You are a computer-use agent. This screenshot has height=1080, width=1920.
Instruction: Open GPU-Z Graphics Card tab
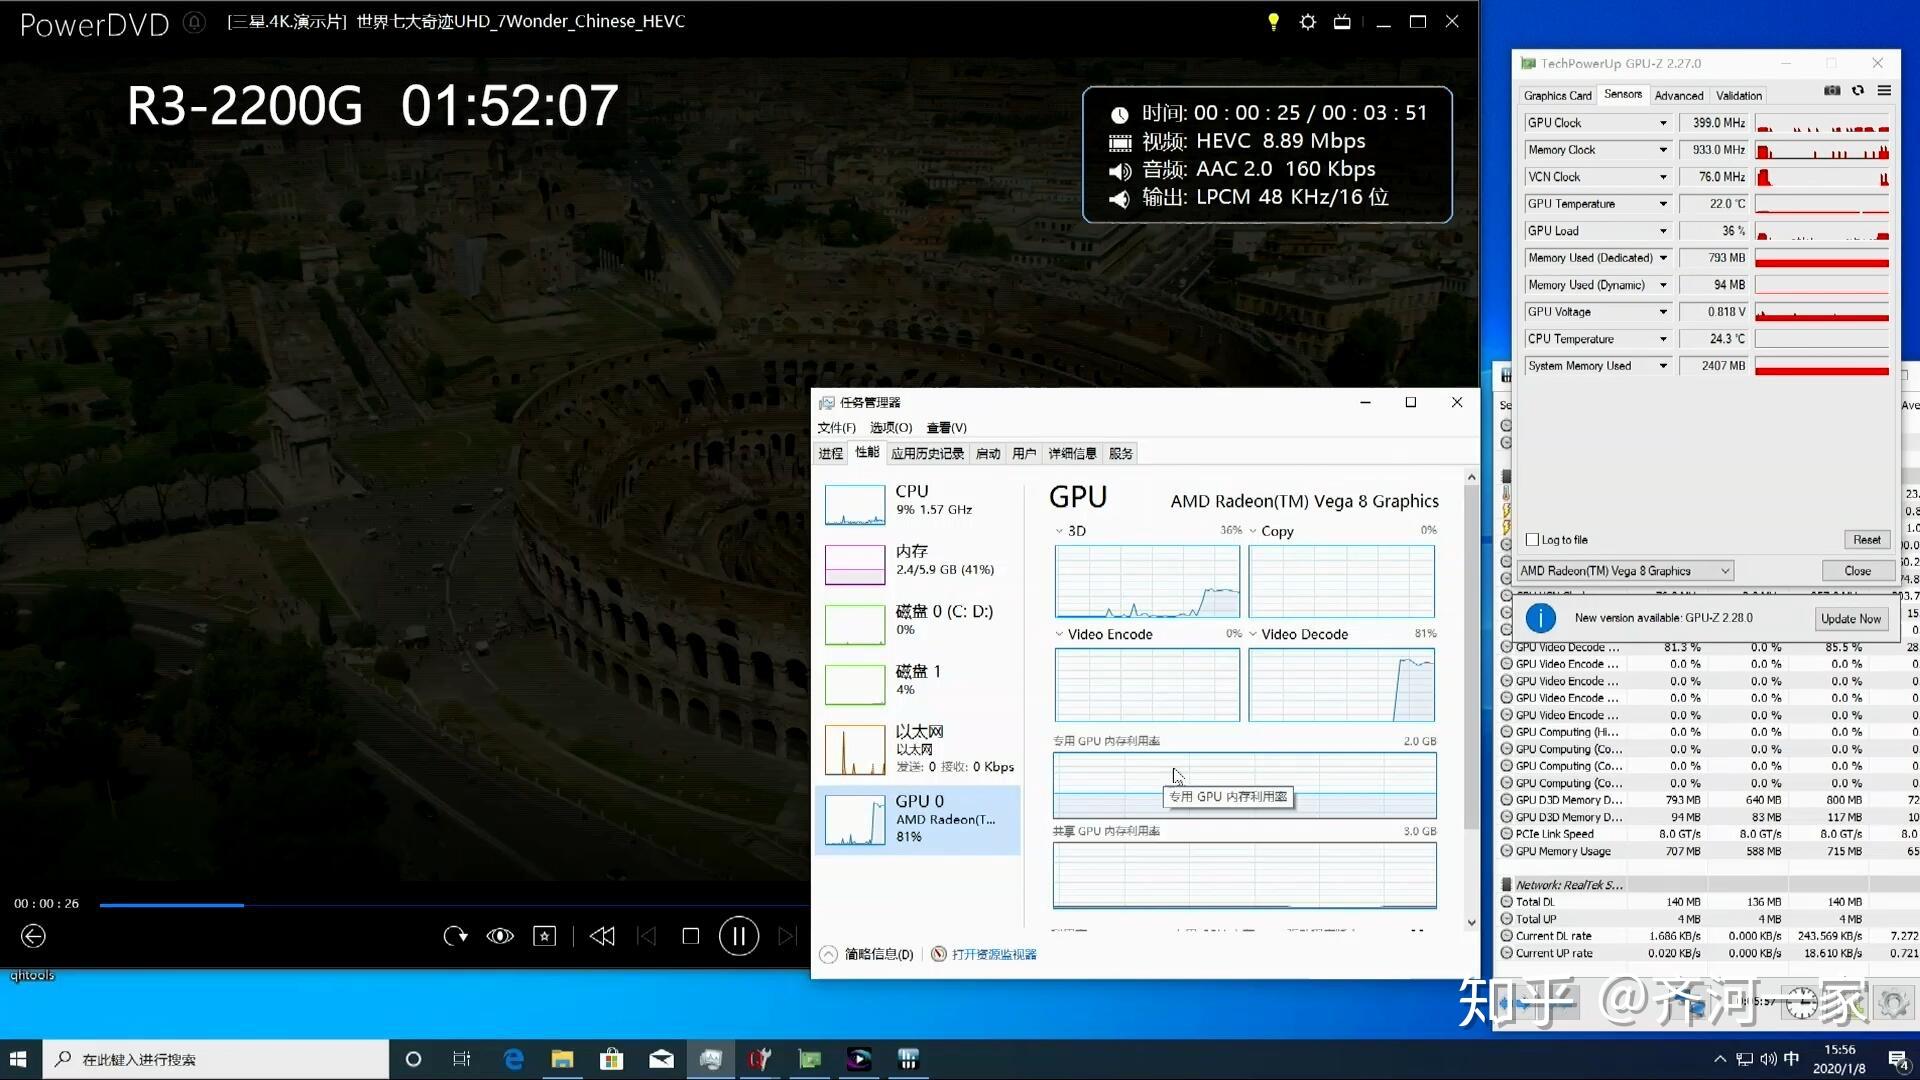[x=1557, y=96]
